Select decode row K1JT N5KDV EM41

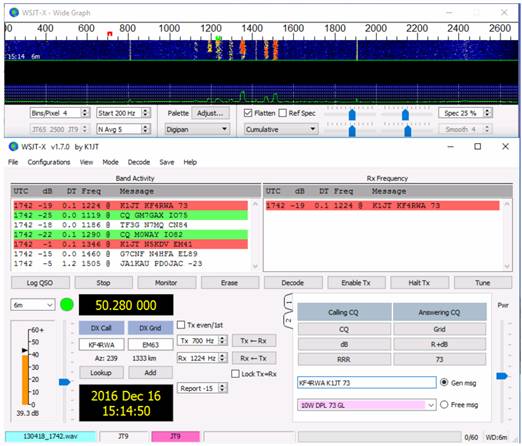[x=131, y=244]
